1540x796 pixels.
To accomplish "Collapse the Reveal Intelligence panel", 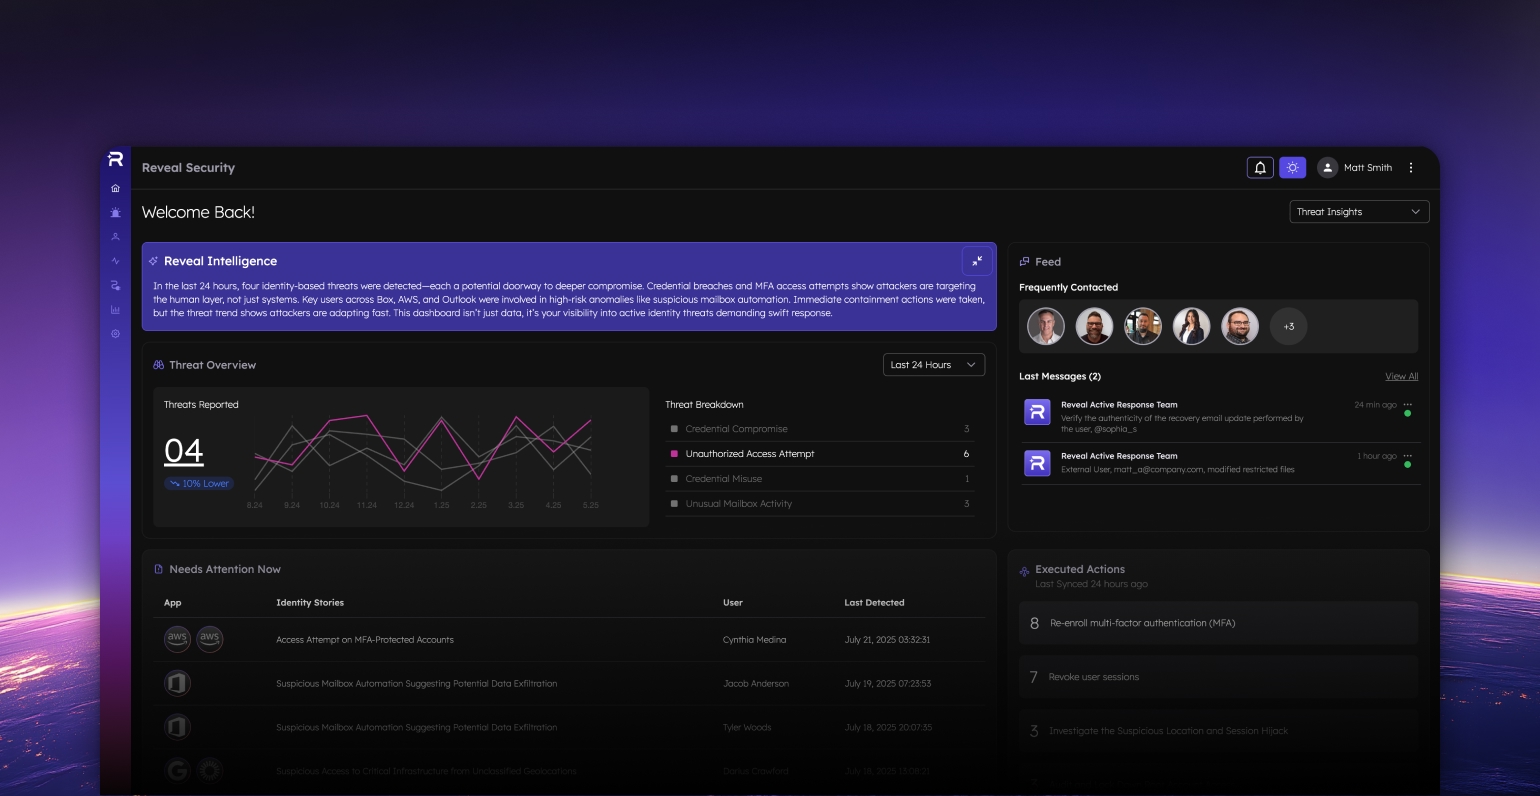I will 977,261.
